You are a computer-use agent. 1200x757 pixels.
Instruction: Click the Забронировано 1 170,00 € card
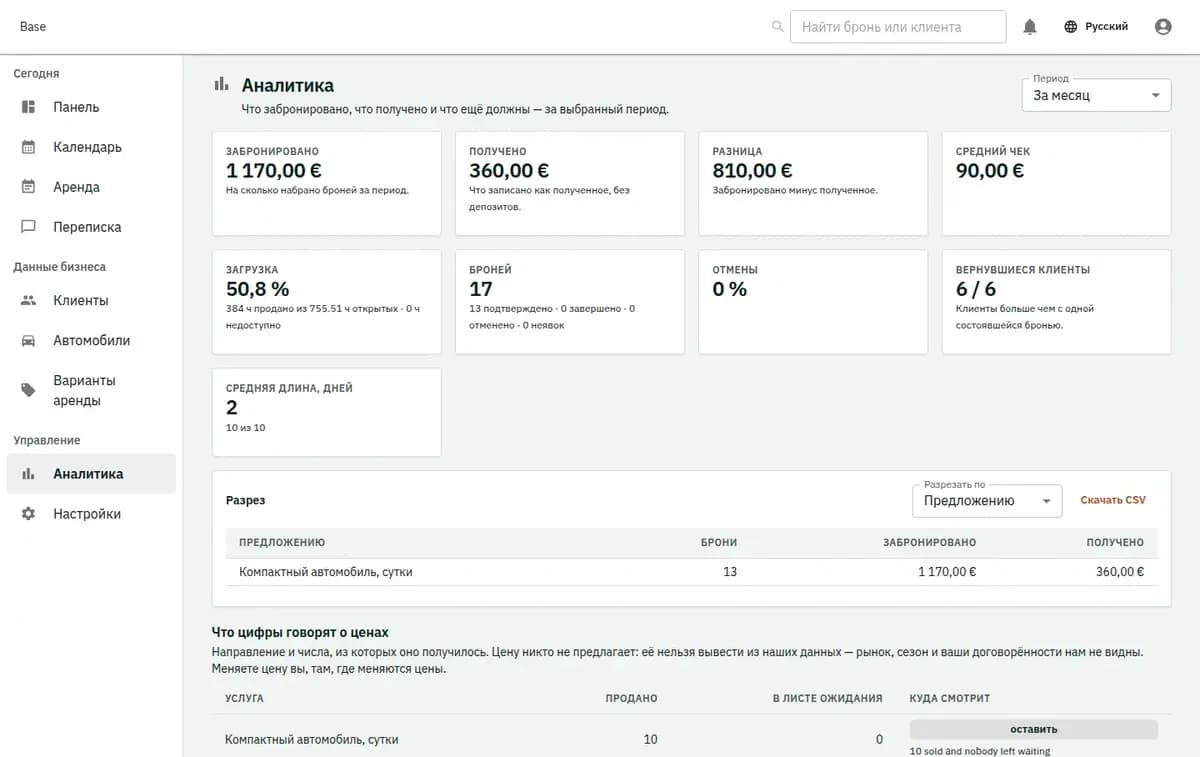(327, 184)
